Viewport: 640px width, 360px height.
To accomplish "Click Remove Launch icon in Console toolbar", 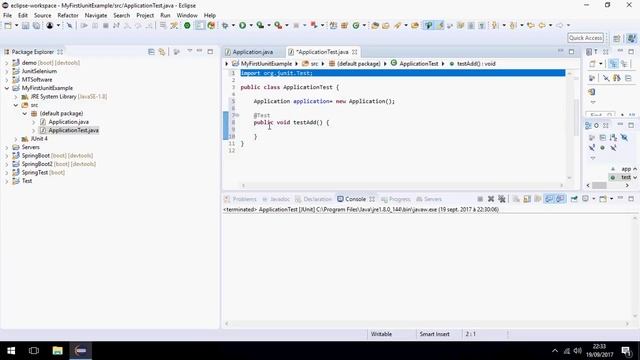I will point(491,199).
